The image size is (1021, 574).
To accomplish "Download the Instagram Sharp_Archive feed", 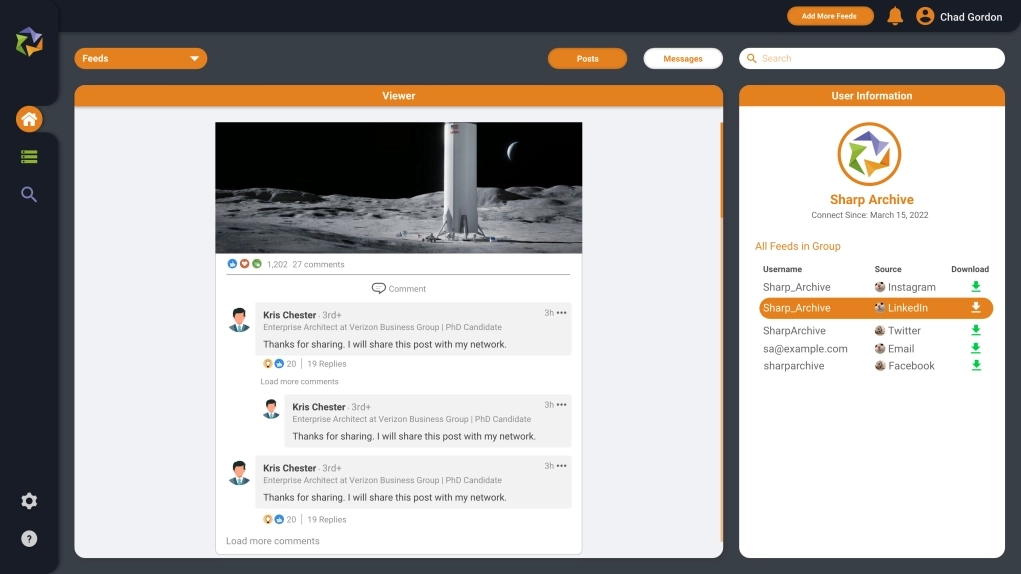I will (976, 287).
